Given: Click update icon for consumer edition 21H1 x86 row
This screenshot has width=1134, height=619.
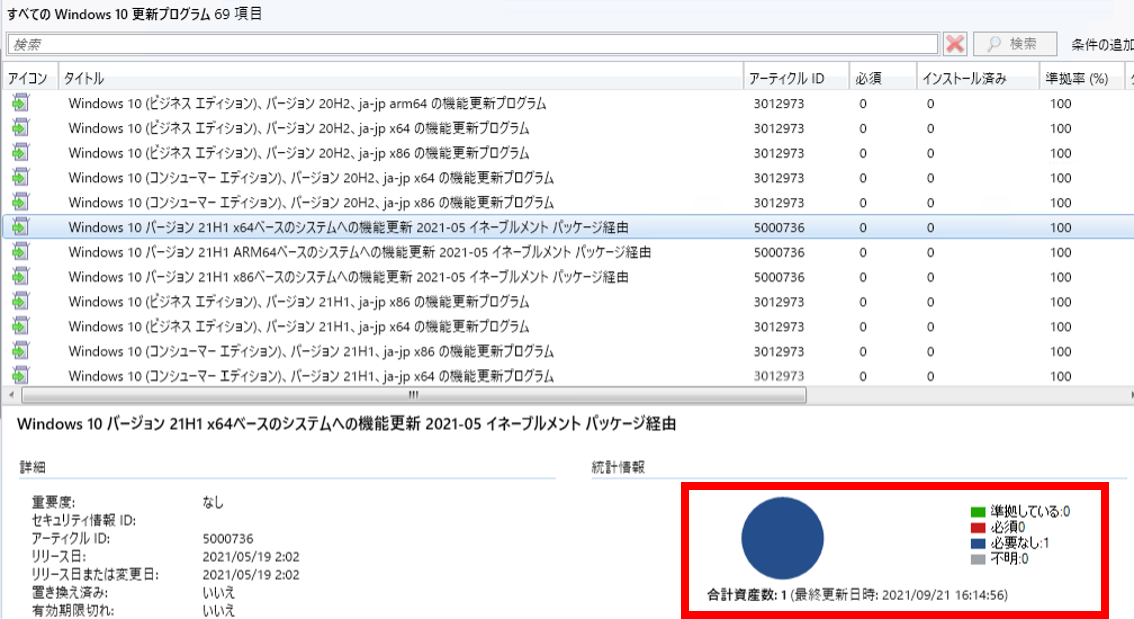Looking at the screenshot, I should click(x=20, y=351).
